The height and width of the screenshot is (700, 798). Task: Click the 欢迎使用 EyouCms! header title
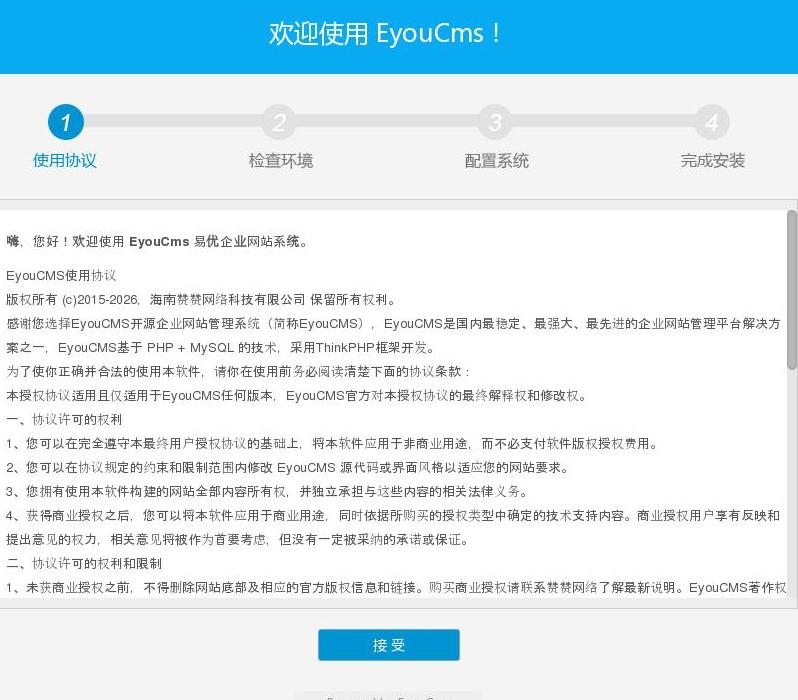385,34
